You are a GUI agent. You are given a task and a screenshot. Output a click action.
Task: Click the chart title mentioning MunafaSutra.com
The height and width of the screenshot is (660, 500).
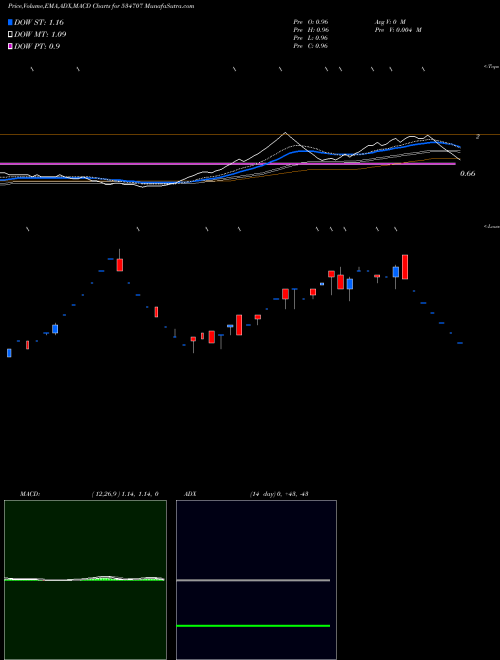point(101,7)
